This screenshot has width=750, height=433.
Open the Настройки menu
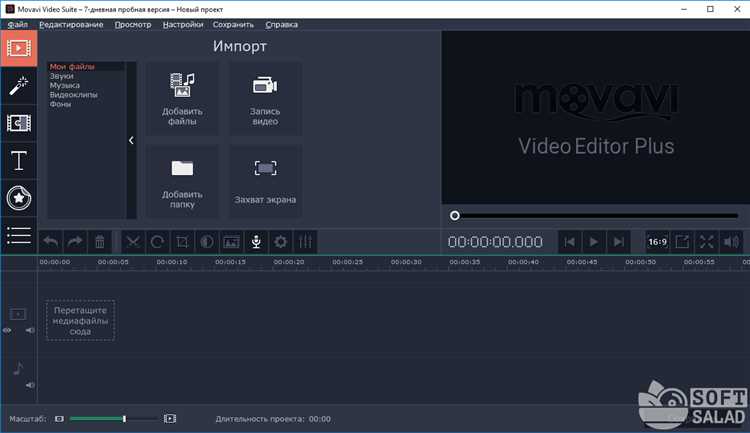click(x=183, y=24)
